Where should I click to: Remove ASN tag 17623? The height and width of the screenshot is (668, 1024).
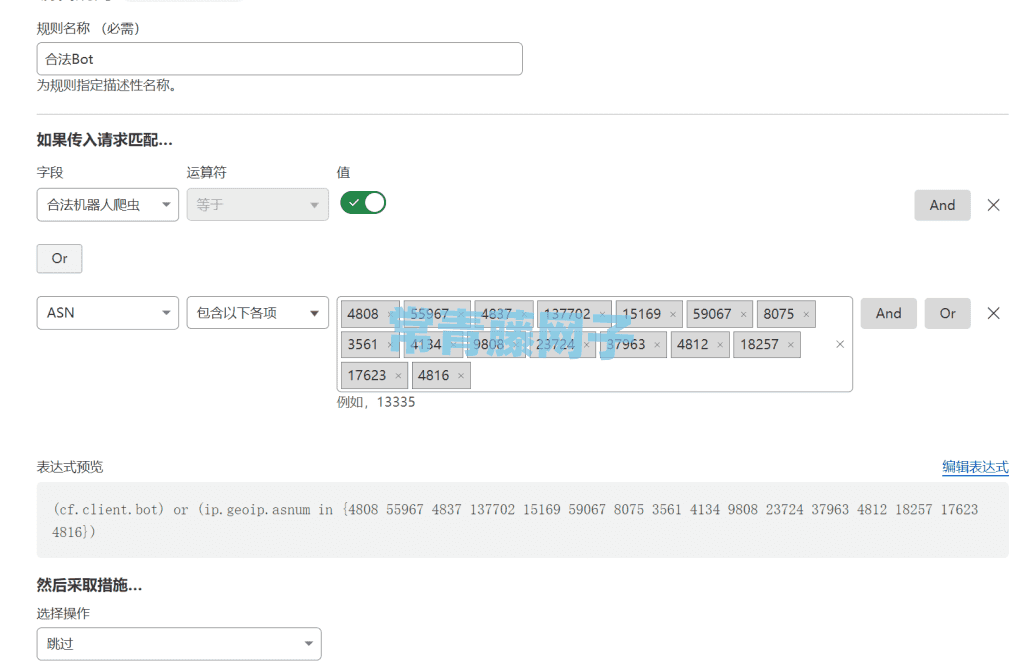click(398, 376)
